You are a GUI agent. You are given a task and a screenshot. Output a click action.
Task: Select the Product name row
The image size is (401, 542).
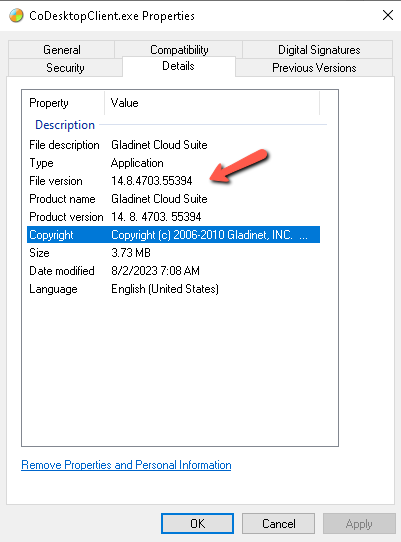174,199
